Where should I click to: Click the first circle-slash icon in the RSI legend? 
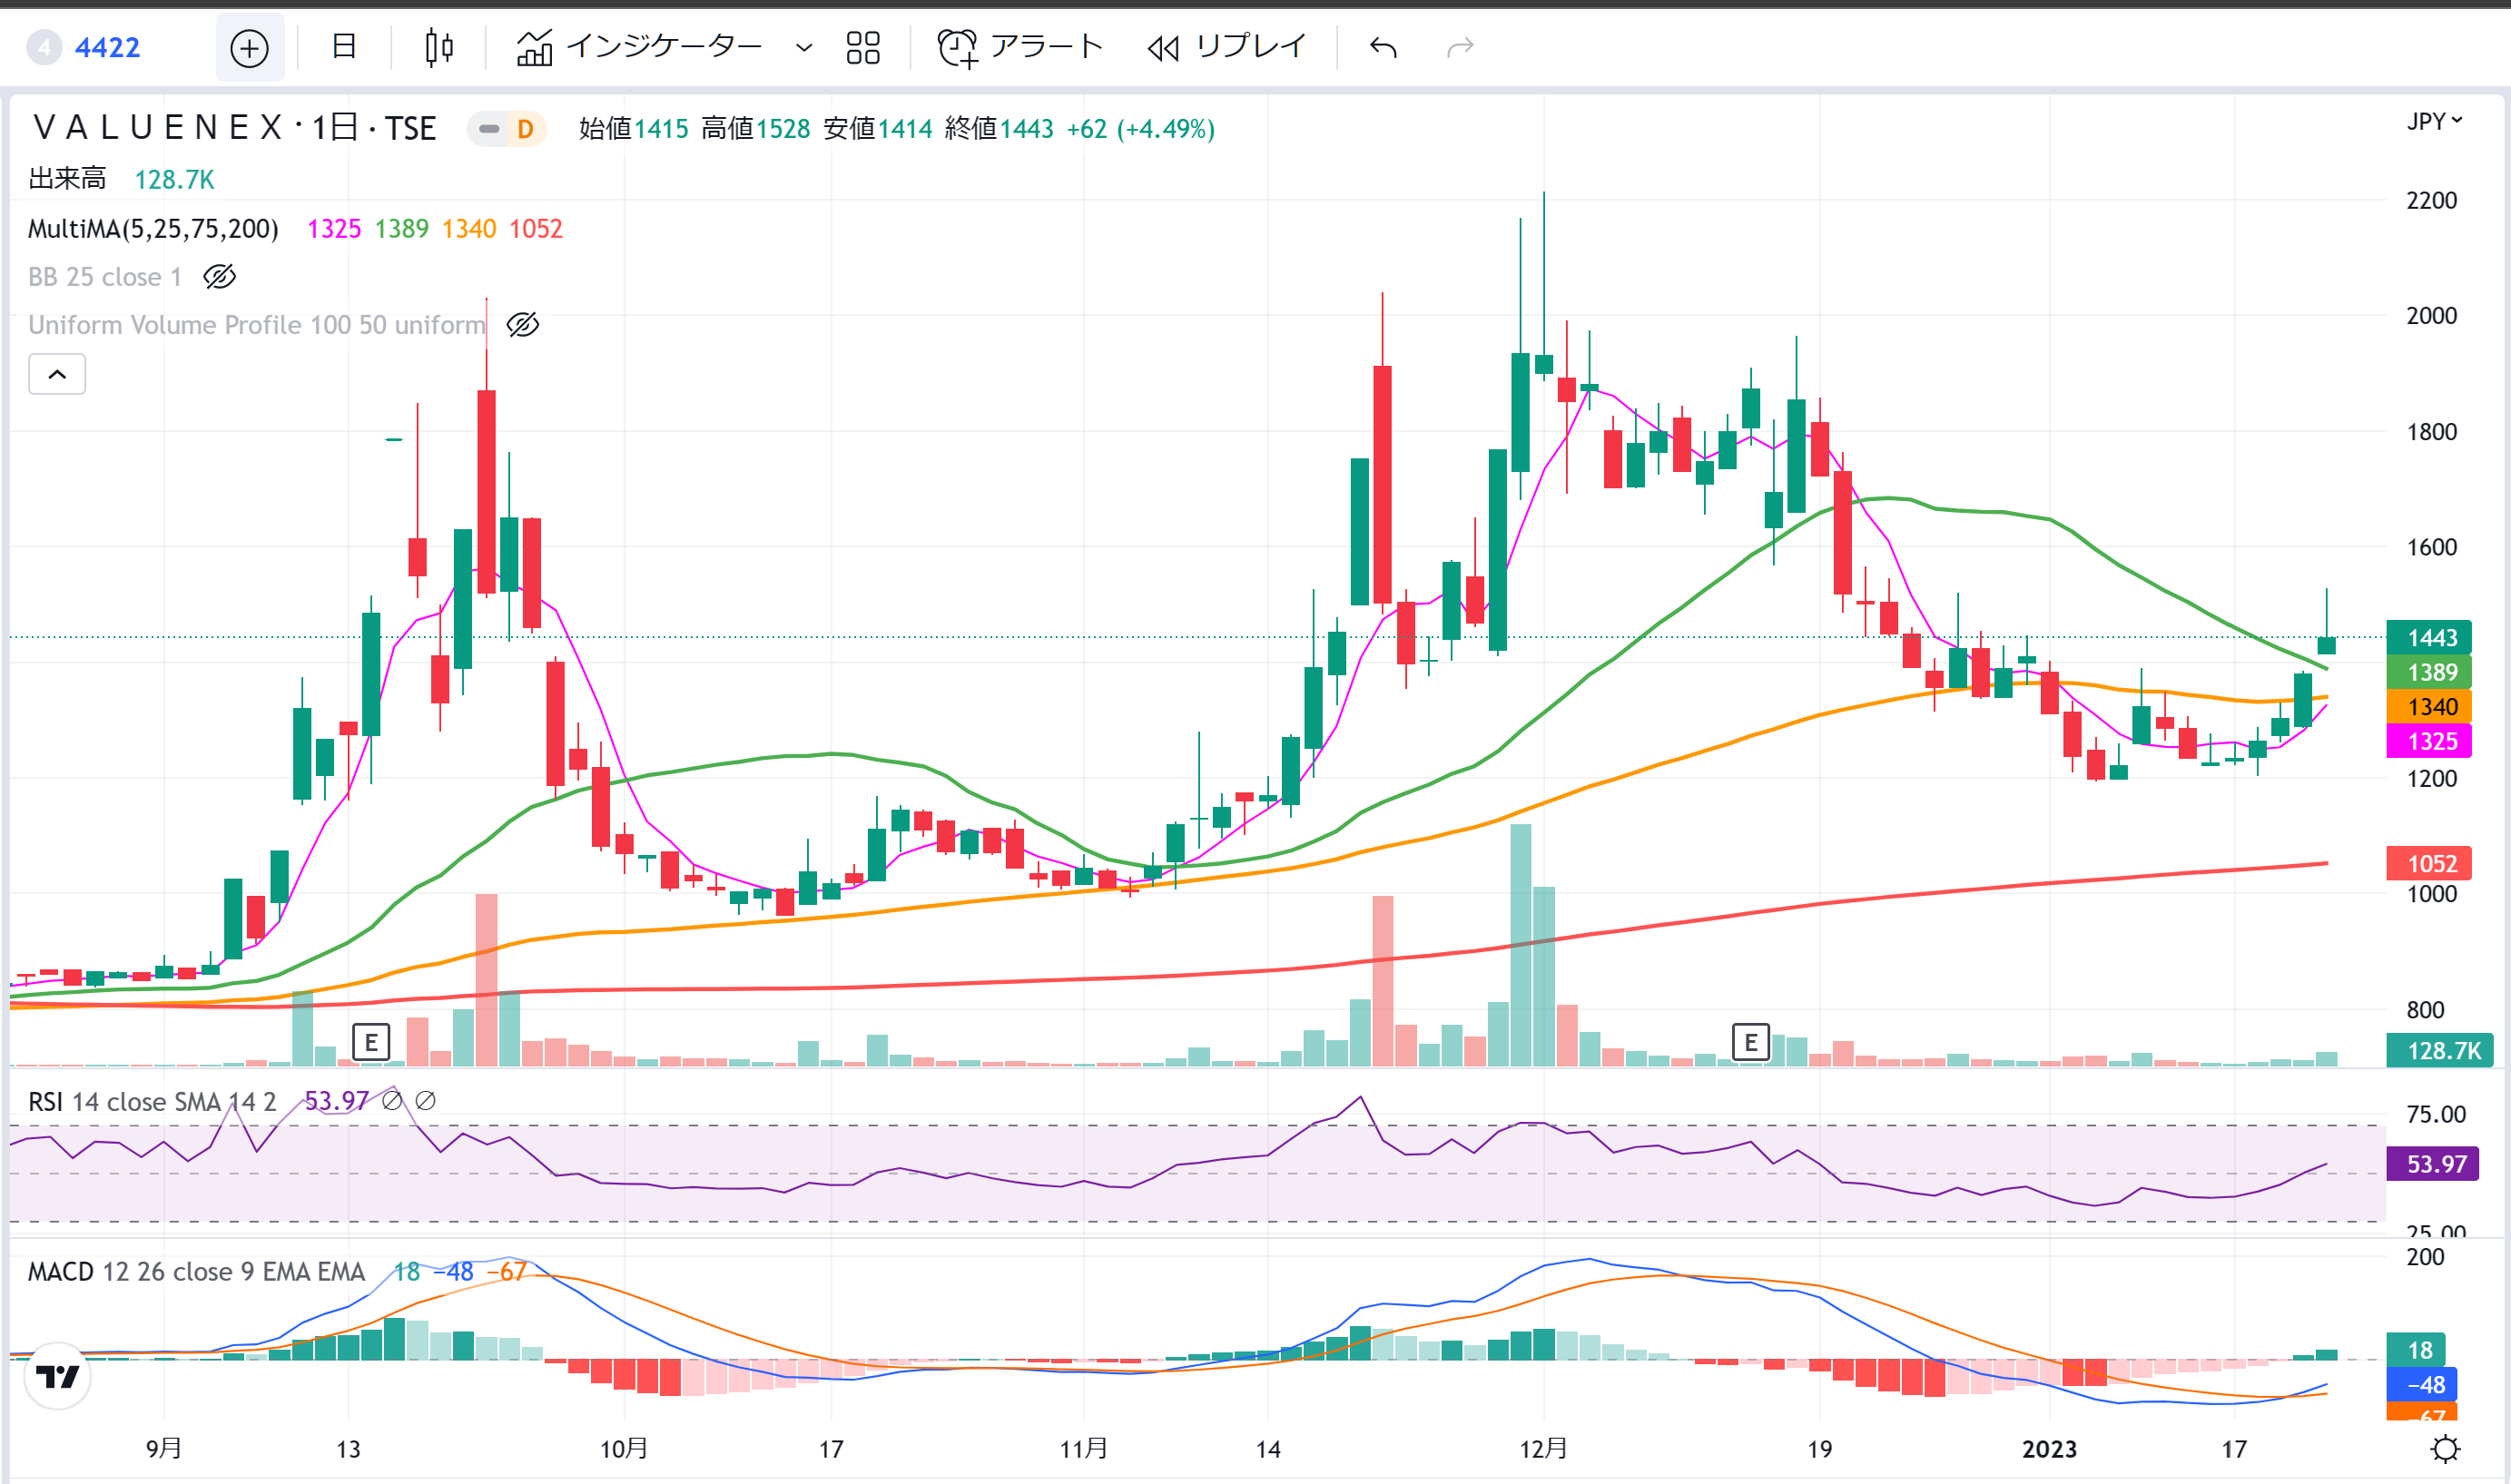(392, 1100)
